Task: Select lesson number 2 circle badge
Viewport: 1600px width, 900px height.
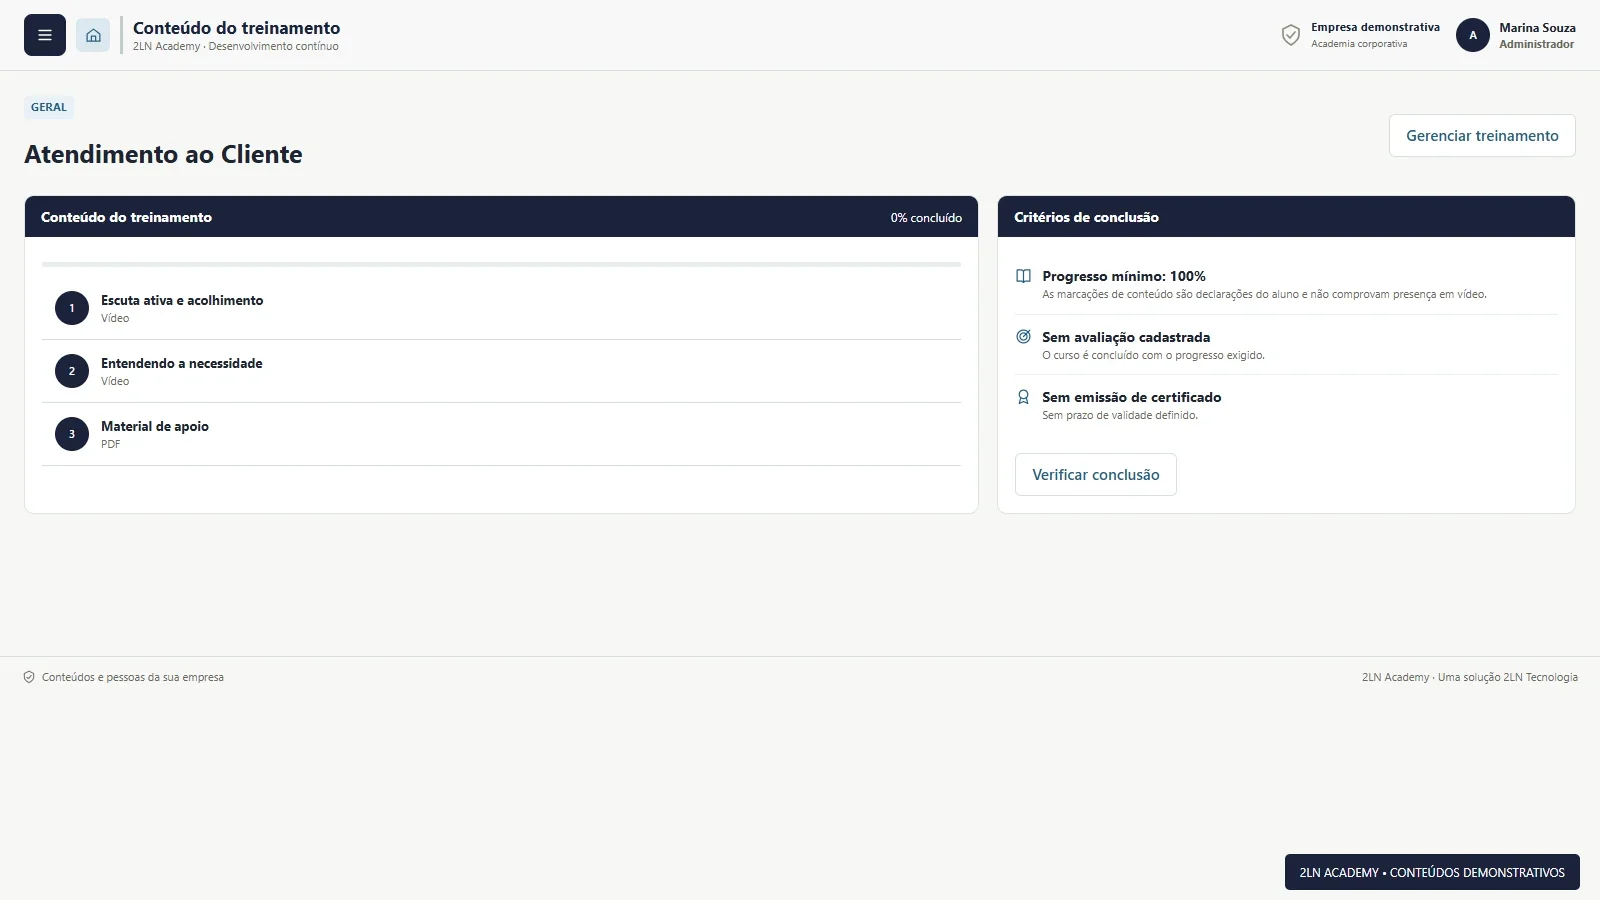Action: 72,371
